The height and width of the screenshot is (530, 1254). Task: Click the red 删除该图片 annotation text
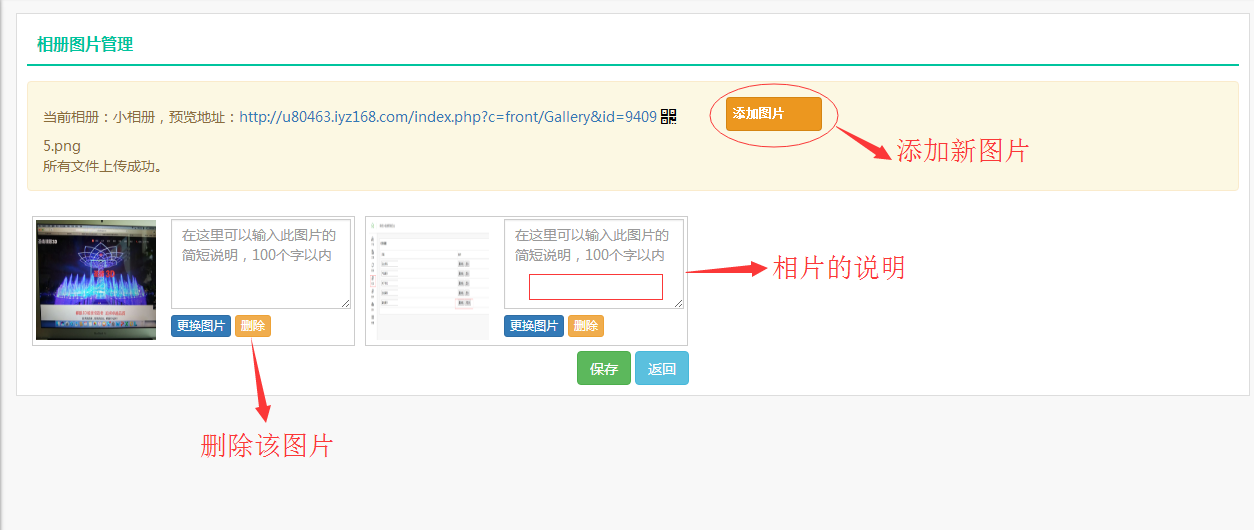pos(267,446)
